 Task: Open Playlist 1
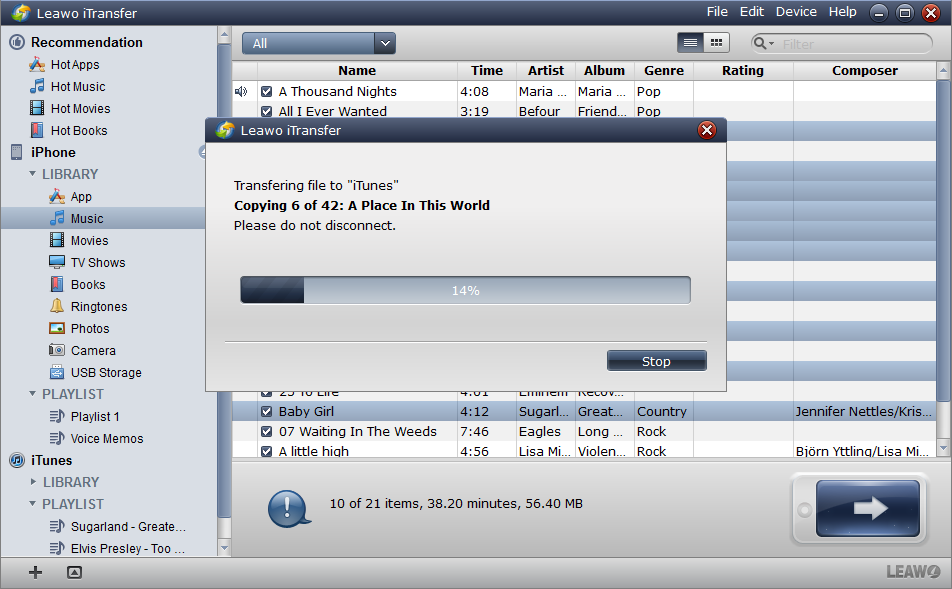(x=84, y=416)
